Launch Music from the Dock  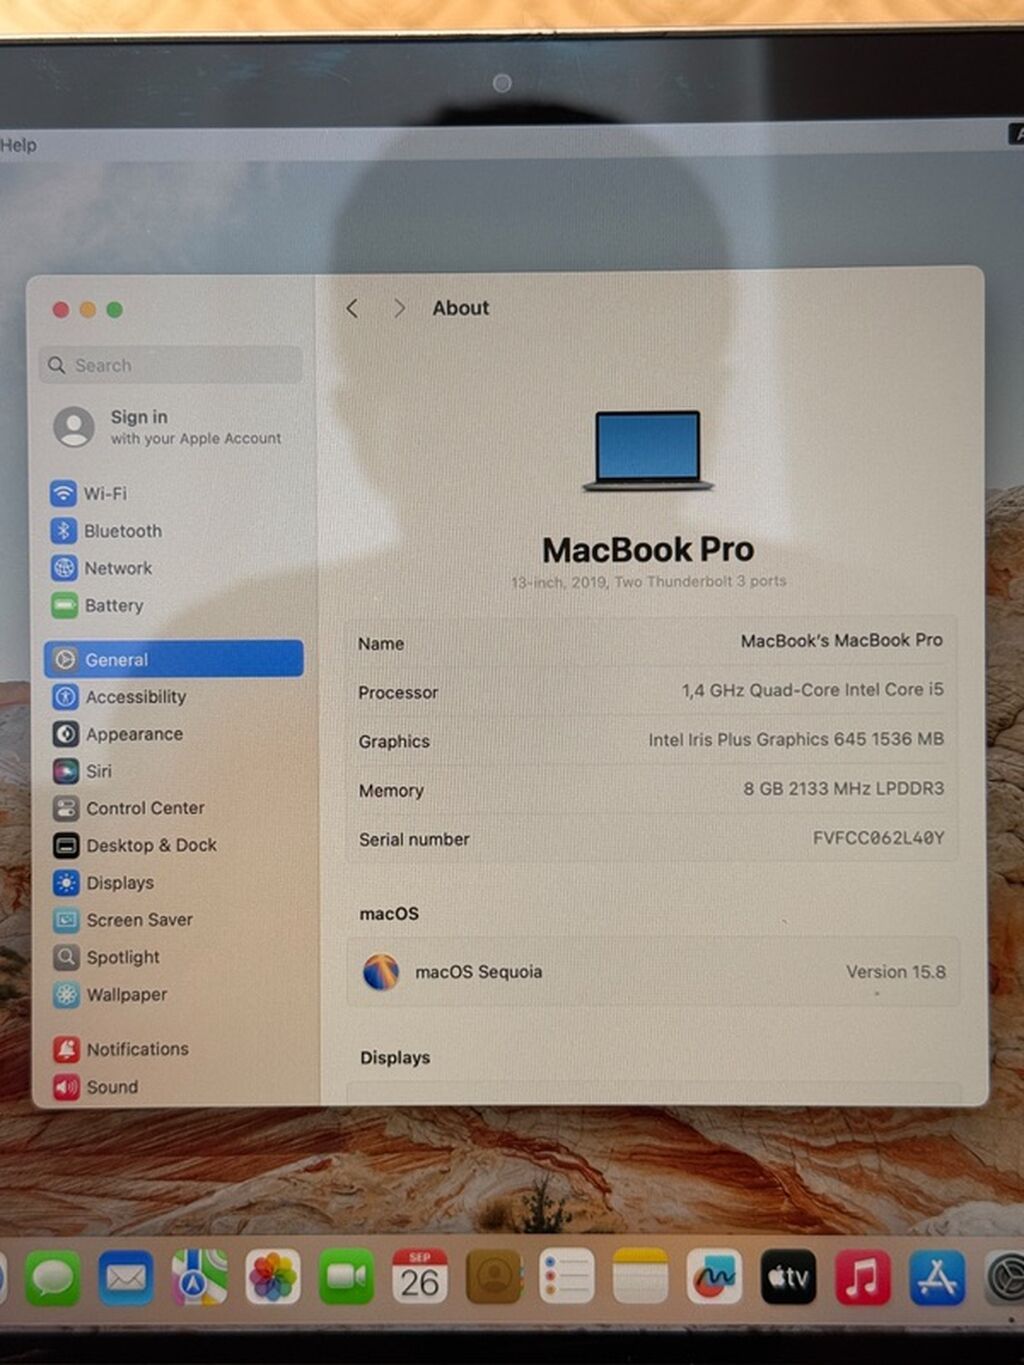tap(863, 1277)
